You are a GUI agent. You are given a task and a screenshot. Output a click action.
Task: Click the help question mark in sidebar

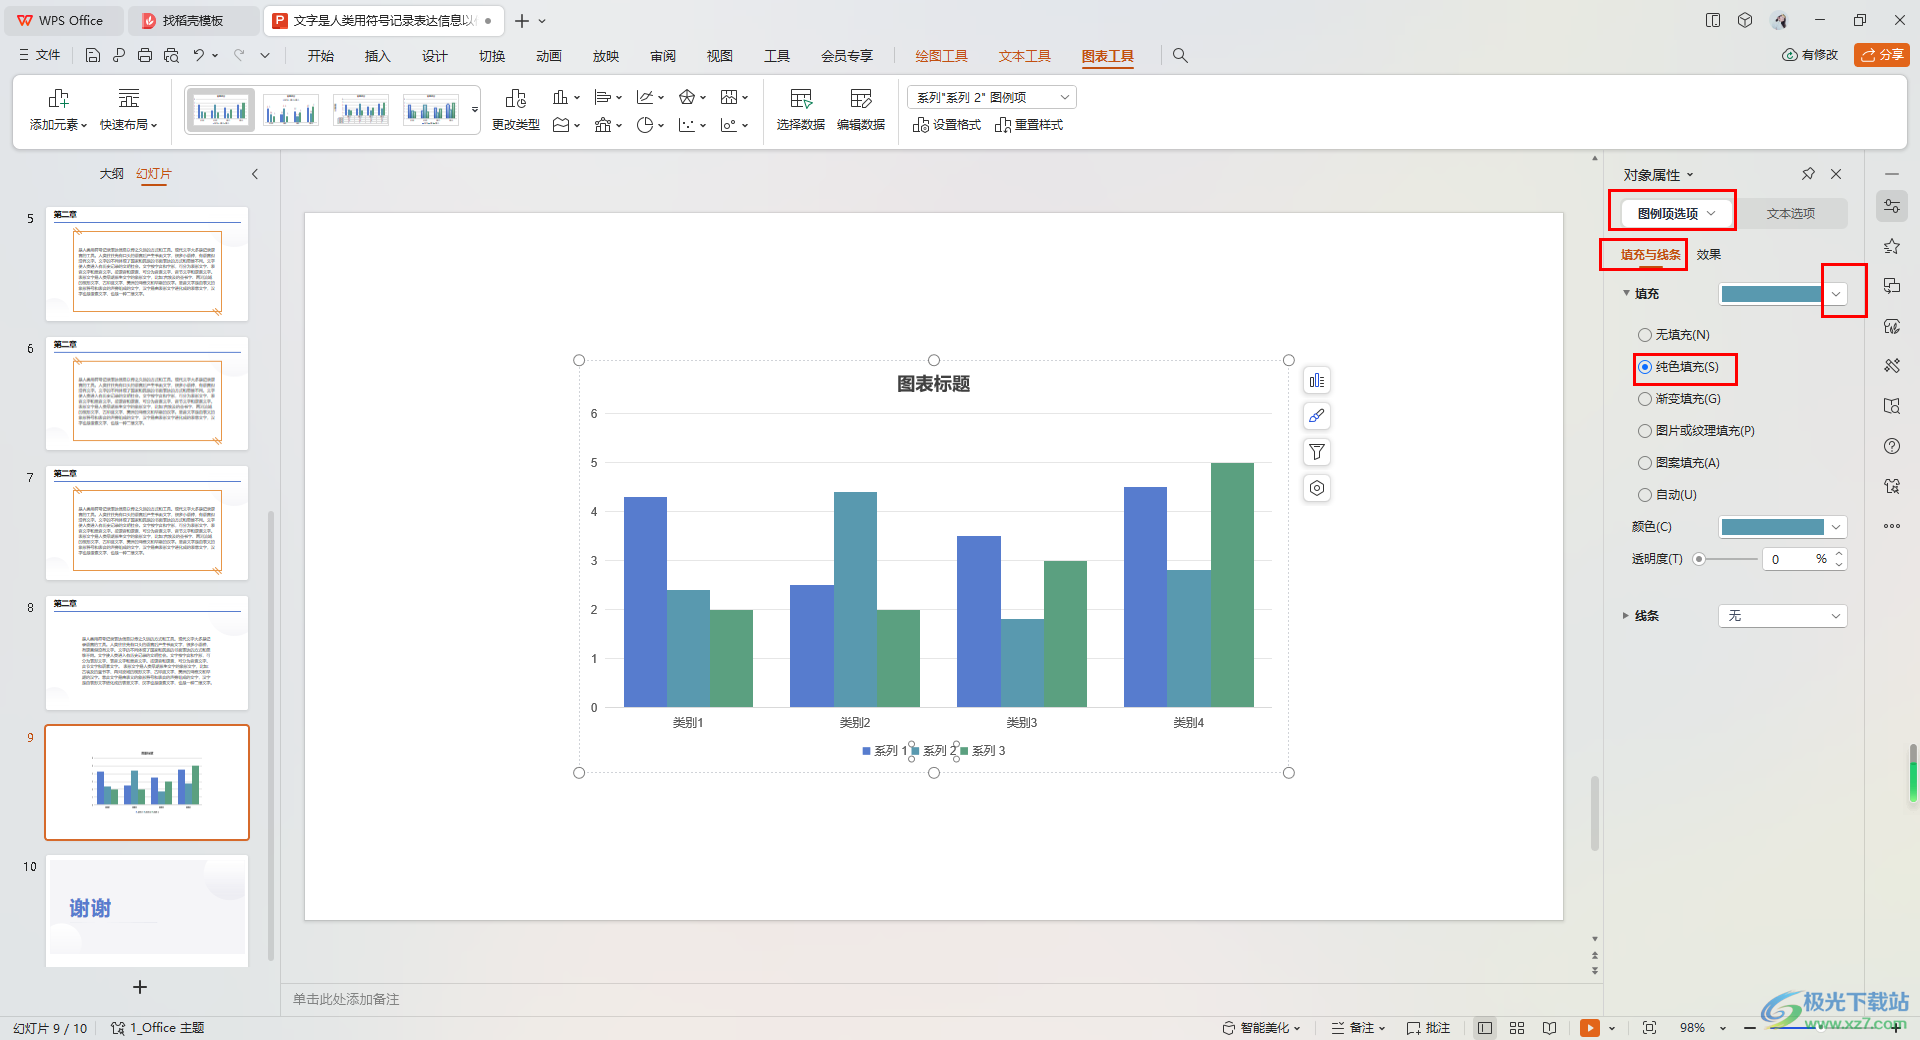point(1892,446)
